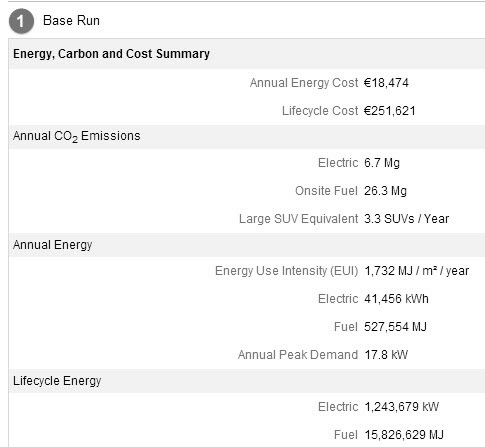Click the Large SUV Equivalent label
Viewport: 485px width, 447px height.
coord(298,219)
